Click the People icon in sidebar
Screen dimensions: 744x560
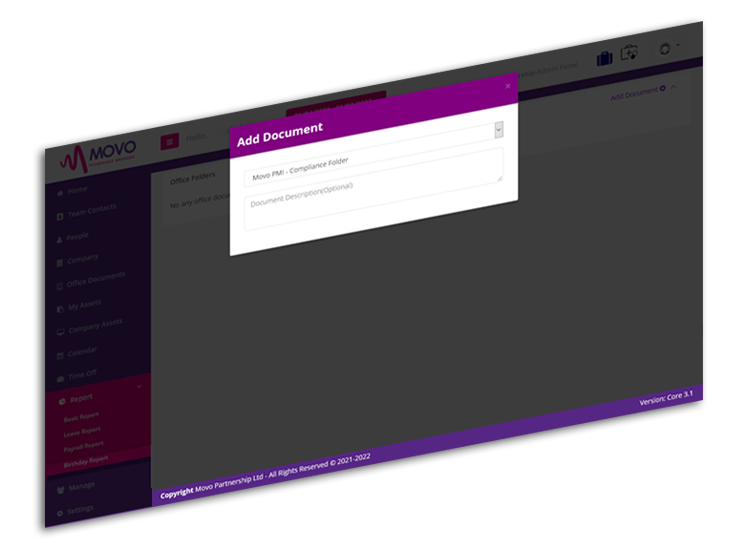click(x=59, y=240)
